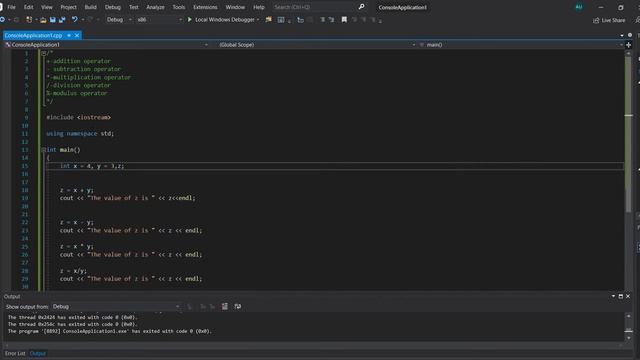Click the 'z = x/y;' code line
Image resolution: width=640 pixels, height=360 pixels.
pyautogui.click(x=73, y=271)
